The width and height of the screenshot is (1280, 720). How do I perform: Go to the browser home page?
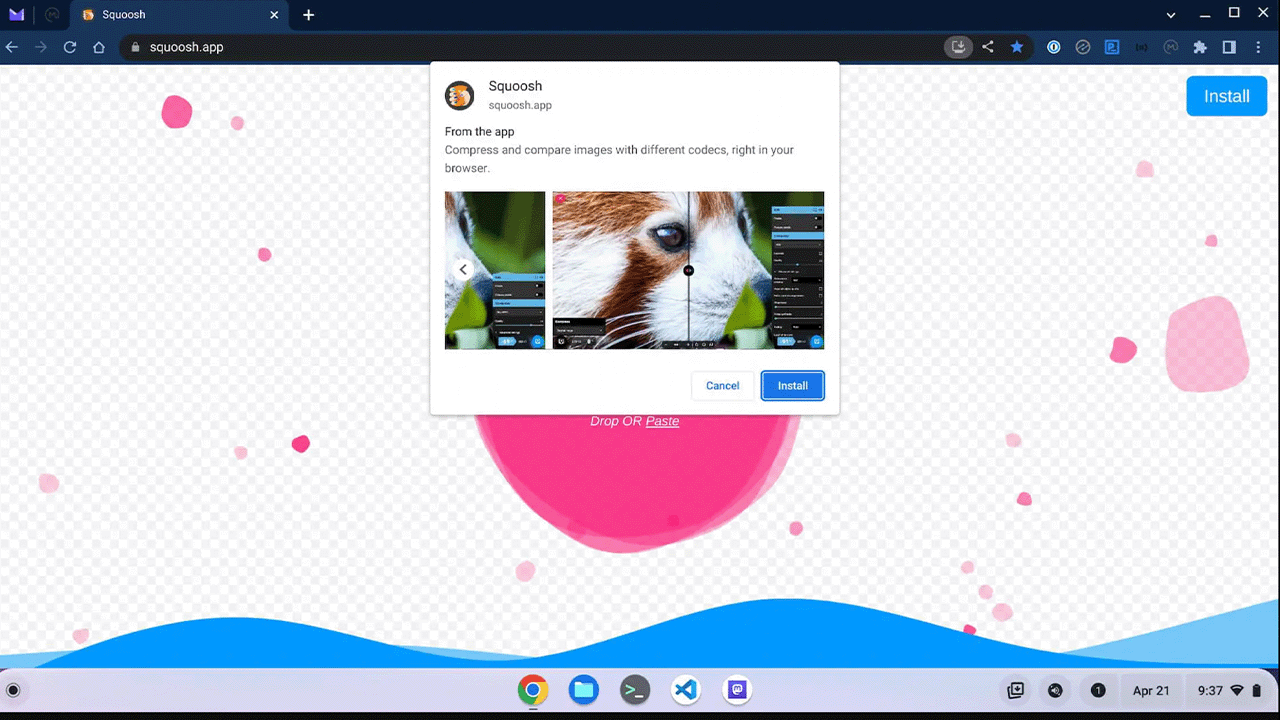pyautogui.click(x=99, y=47)
